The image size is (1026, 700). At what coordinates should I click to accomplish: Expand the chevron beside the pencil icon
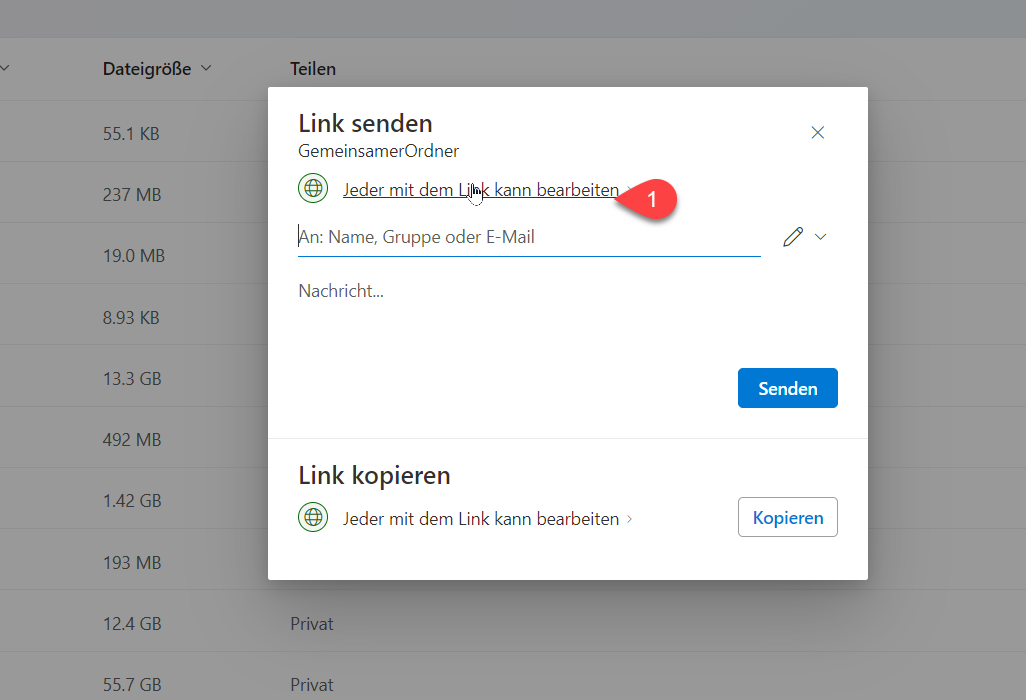[821, 237]
